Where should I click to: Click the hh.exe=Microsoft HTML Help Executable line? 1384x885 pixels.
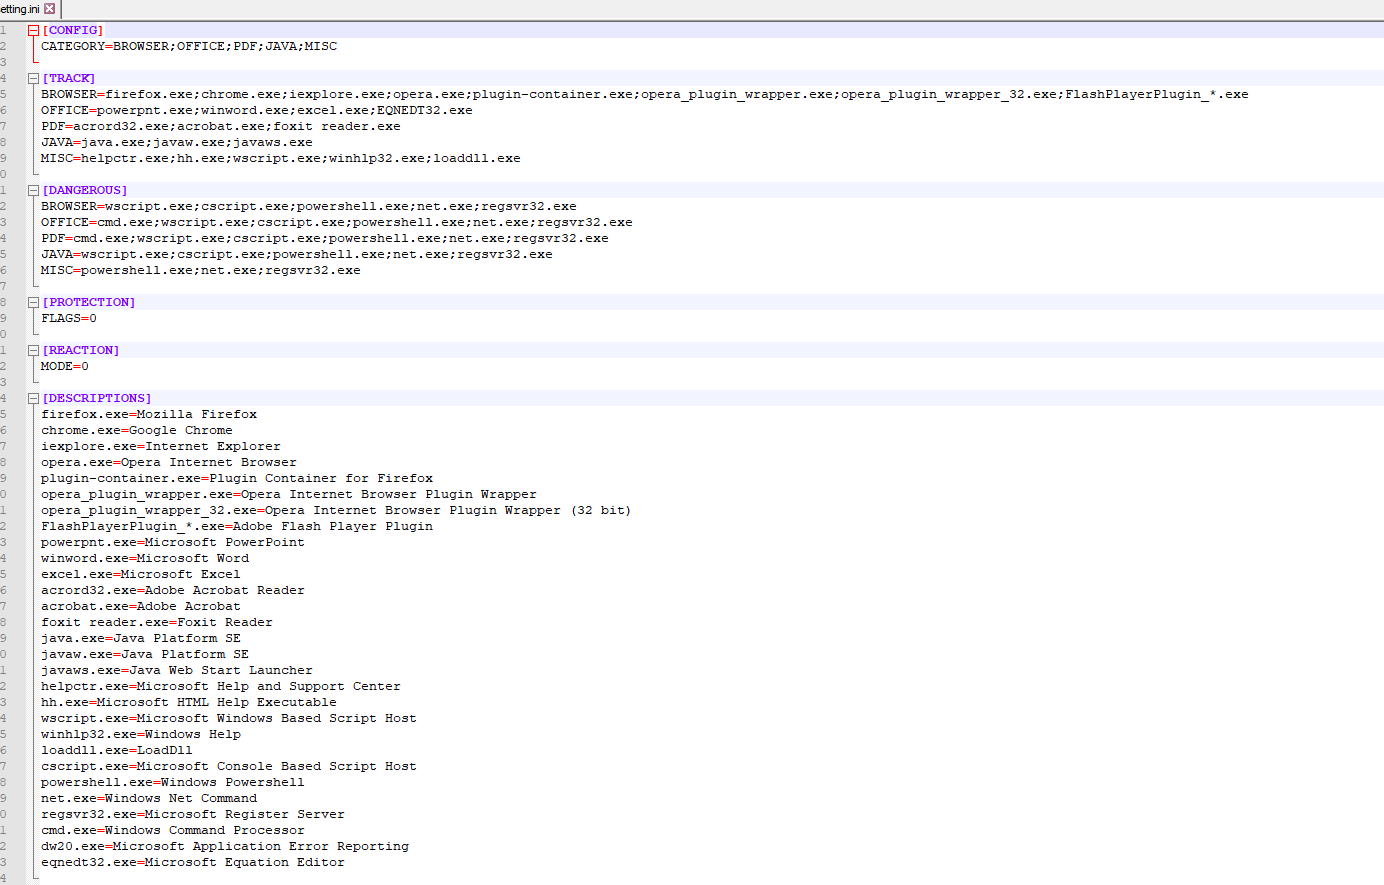click(189, 702)
